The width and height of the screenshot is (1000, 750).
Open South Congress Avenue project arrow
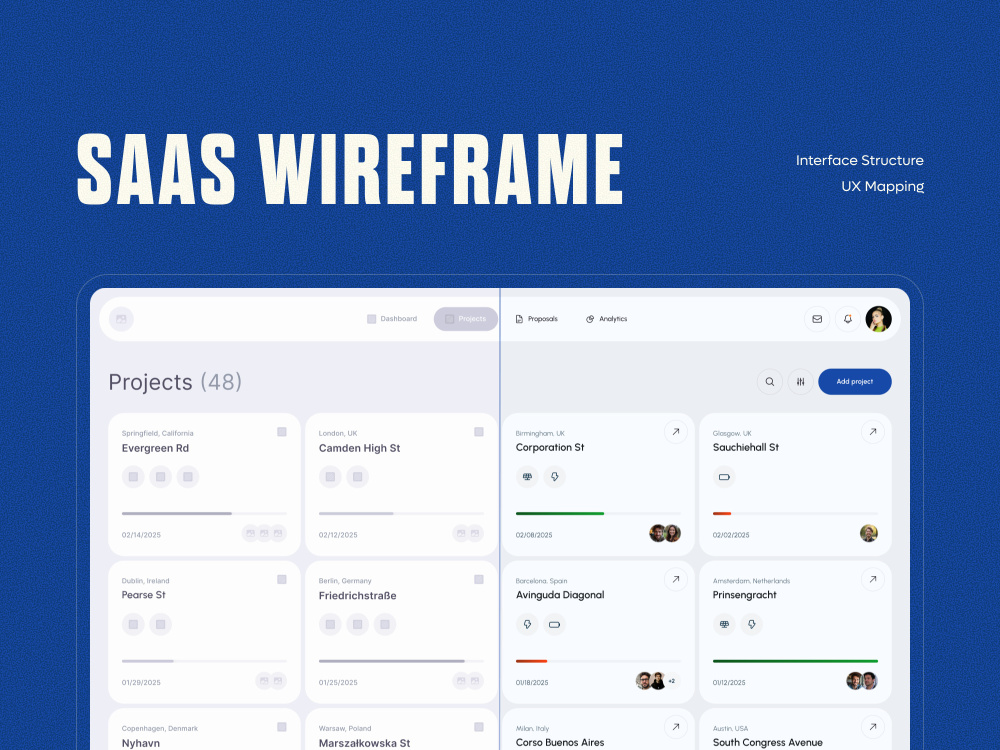point(872,726)
